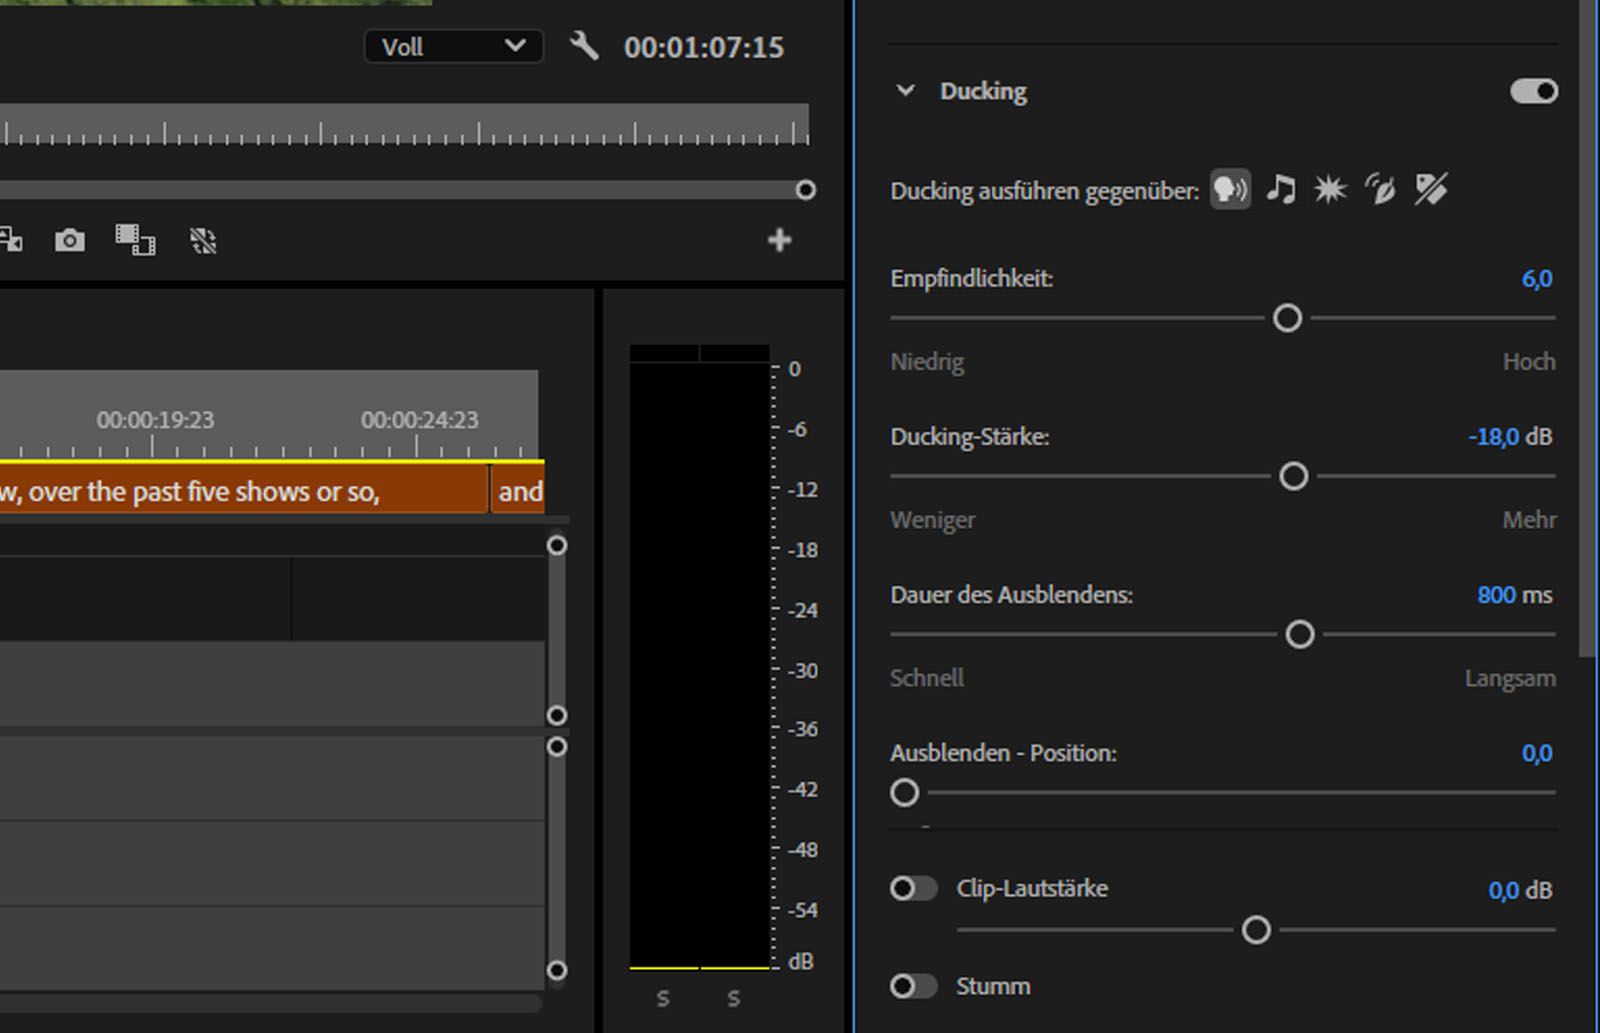The height and width of the screenshot is (1033, 1600).
Task: Collapse the Ducking section chevron
Action: 906,91
